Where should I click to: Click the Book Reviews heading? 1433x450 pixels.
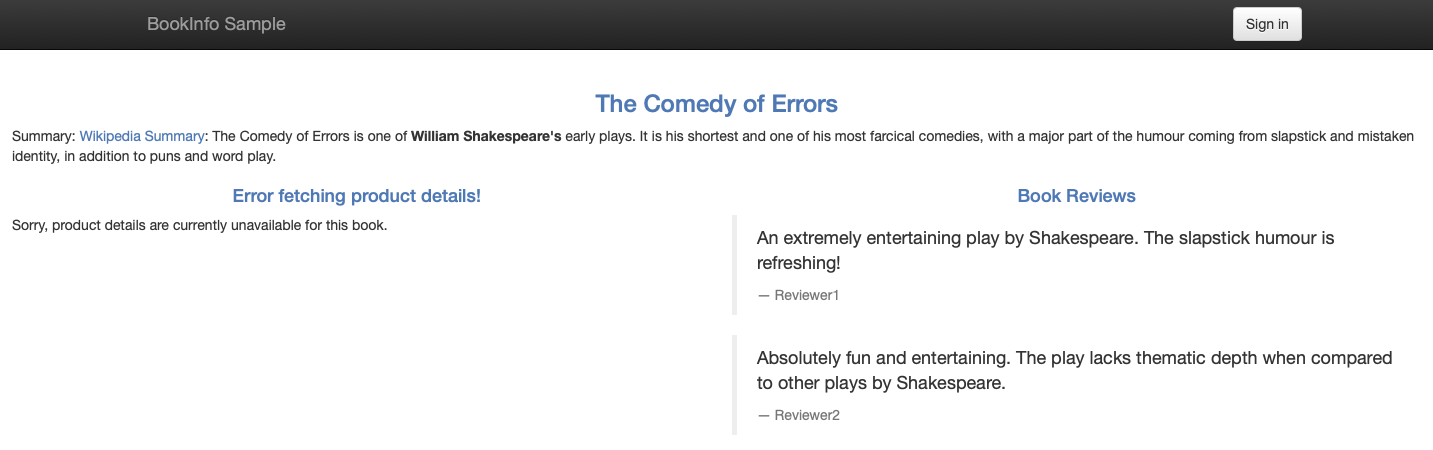pos(1076,196)
